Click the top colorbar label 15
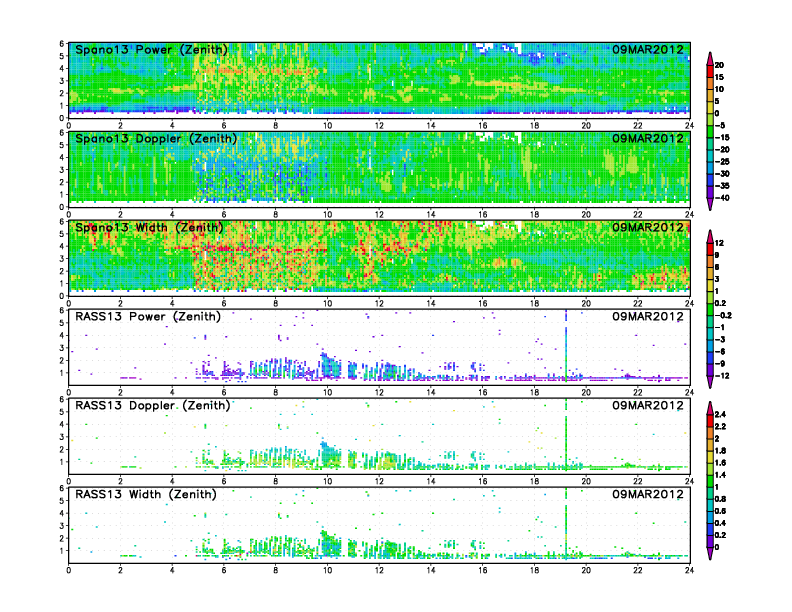The image size is (792, 612). tap(719, 77)
